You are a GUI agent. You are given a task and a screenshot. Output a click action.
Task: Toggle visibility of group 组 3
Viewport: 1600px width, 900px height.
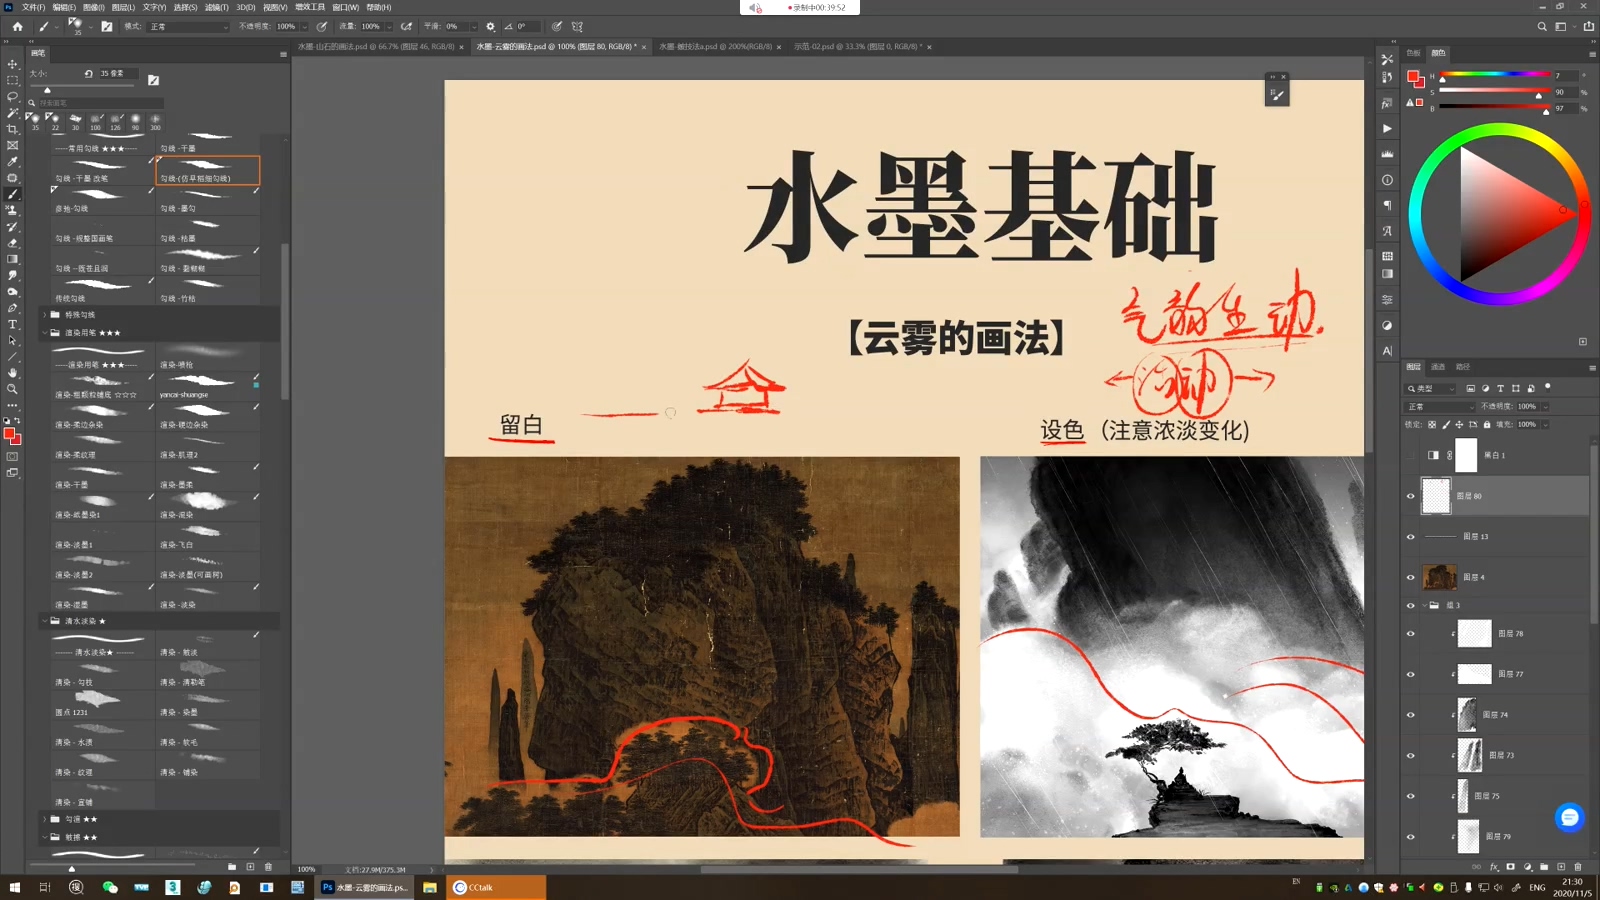pos(1411,605)
